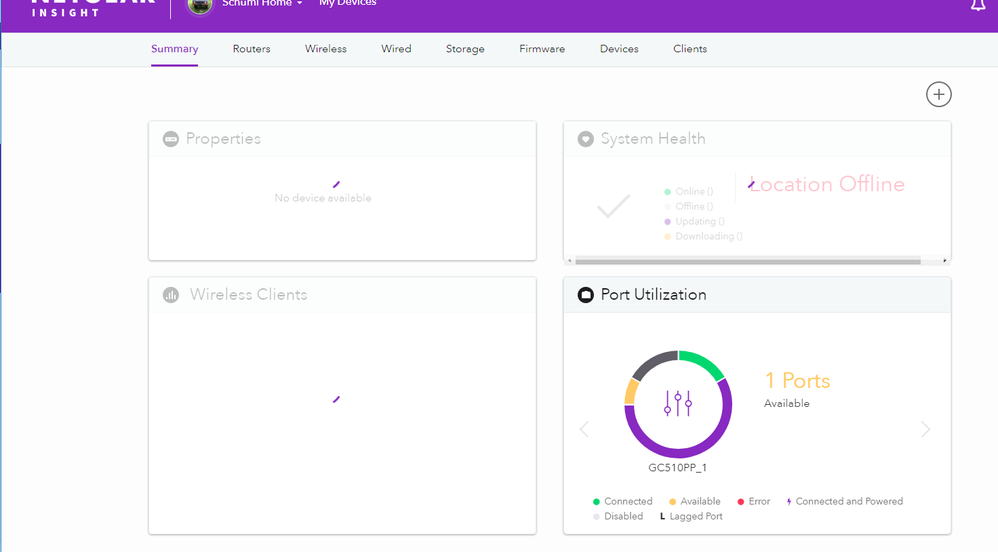Open the Firmware tab

point(542,49)
